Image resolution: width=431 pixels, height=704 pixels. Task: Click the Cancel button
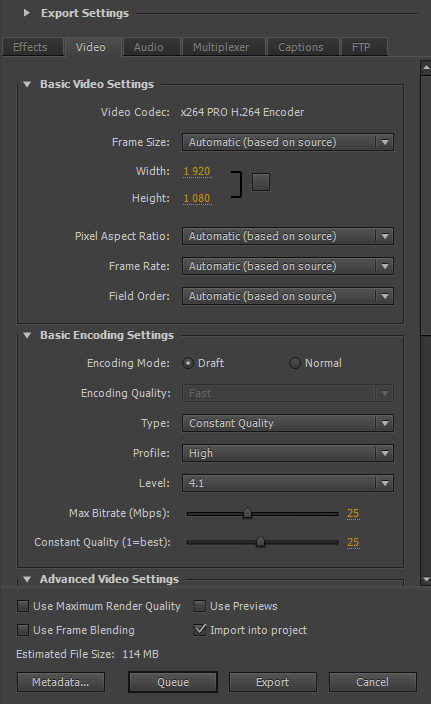[x=373, y=682]
